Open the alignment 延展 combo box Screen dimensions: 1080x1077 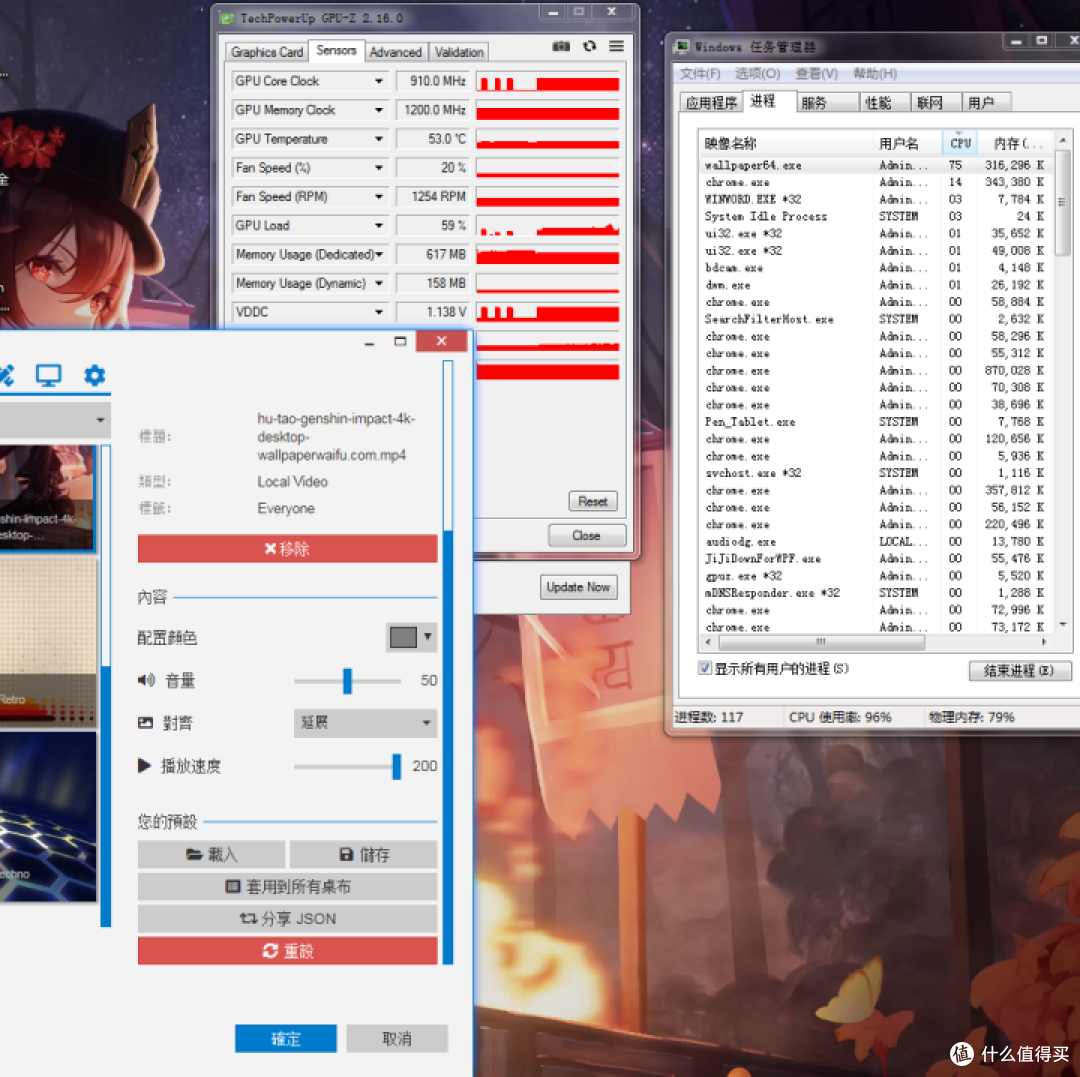365,723
